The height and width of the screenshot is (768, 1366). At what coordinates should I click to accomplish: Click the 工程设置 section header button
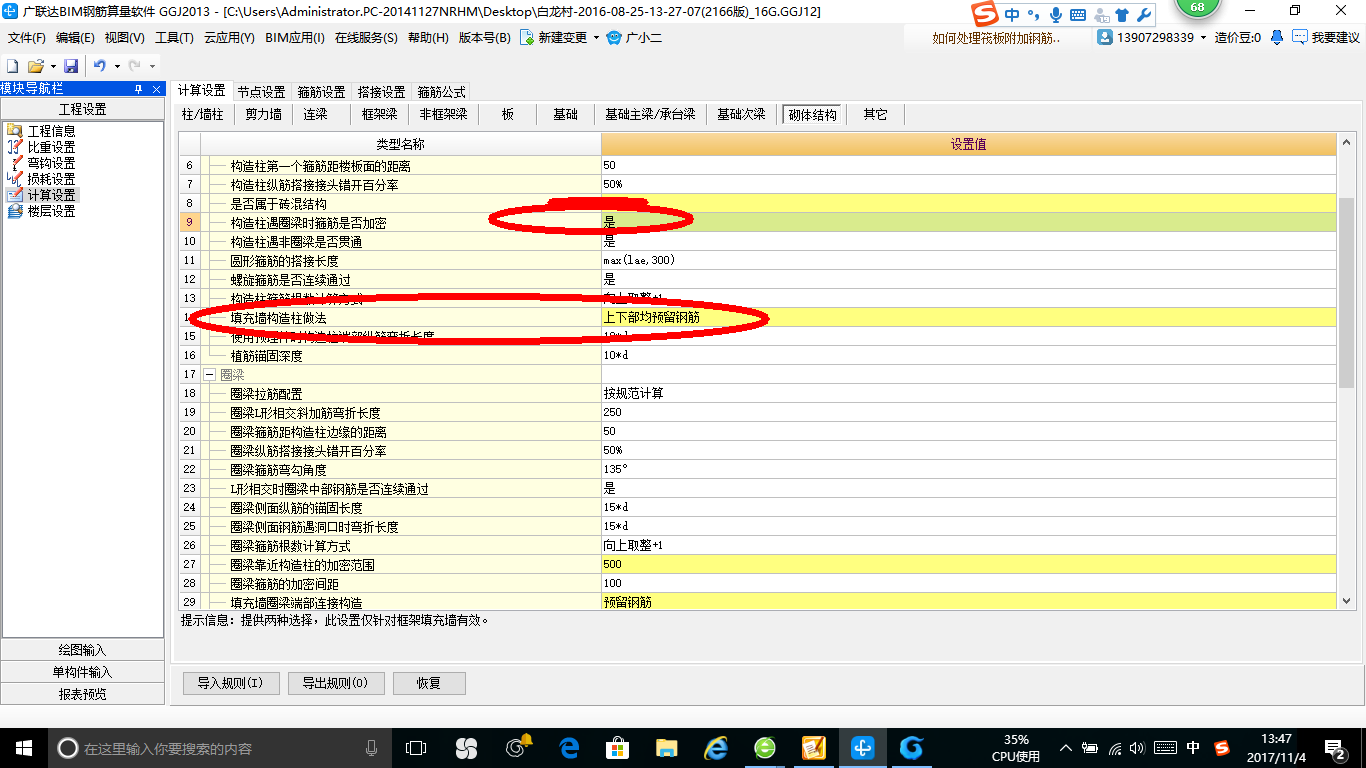[82, 110]
